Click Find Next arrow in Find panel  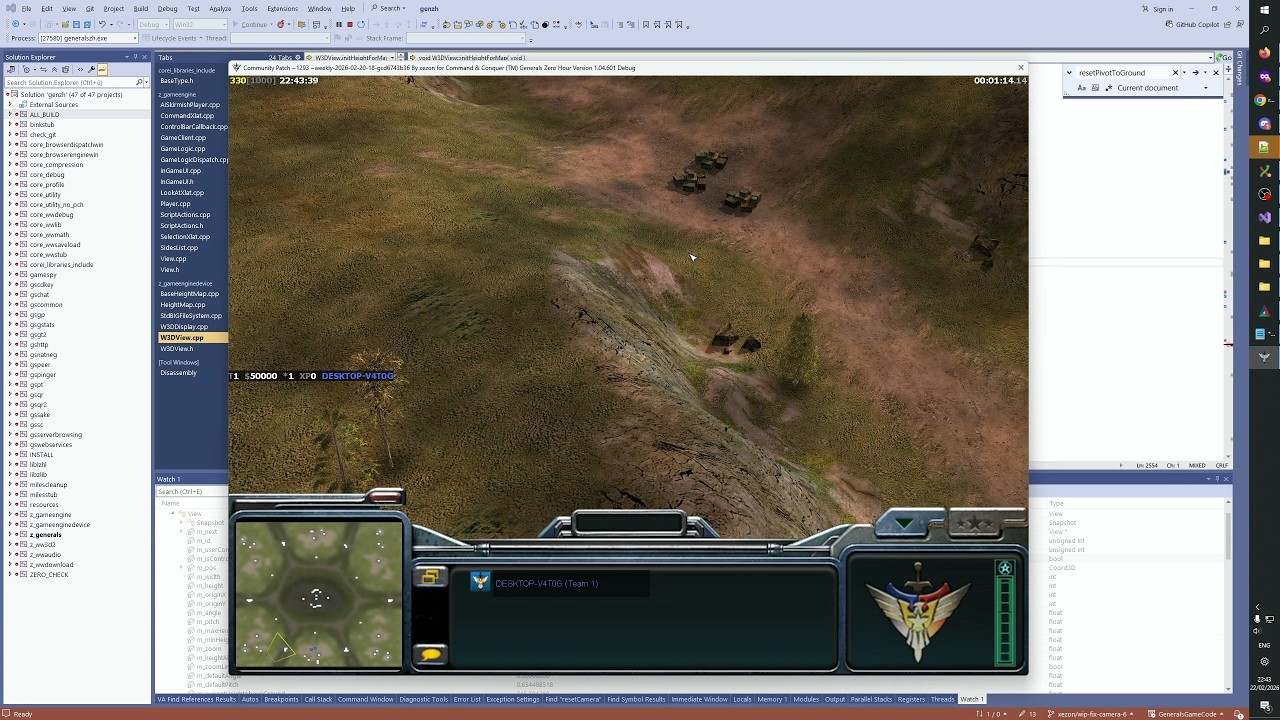pyautogui.click(x=1196, y=73)
